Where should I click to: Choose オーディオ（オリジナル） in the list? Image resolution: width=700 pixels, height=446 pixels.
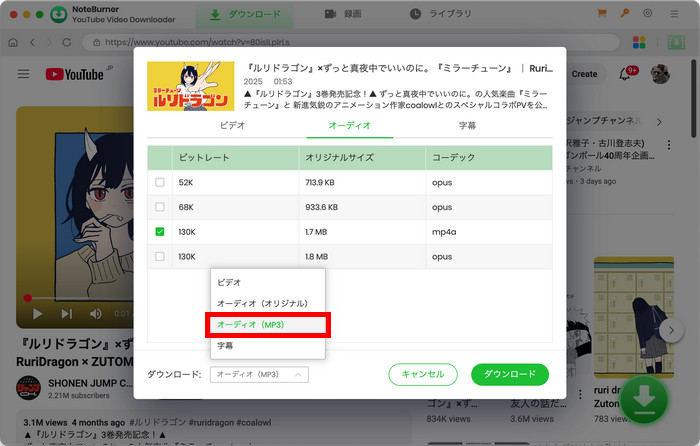tap(267, 304)
